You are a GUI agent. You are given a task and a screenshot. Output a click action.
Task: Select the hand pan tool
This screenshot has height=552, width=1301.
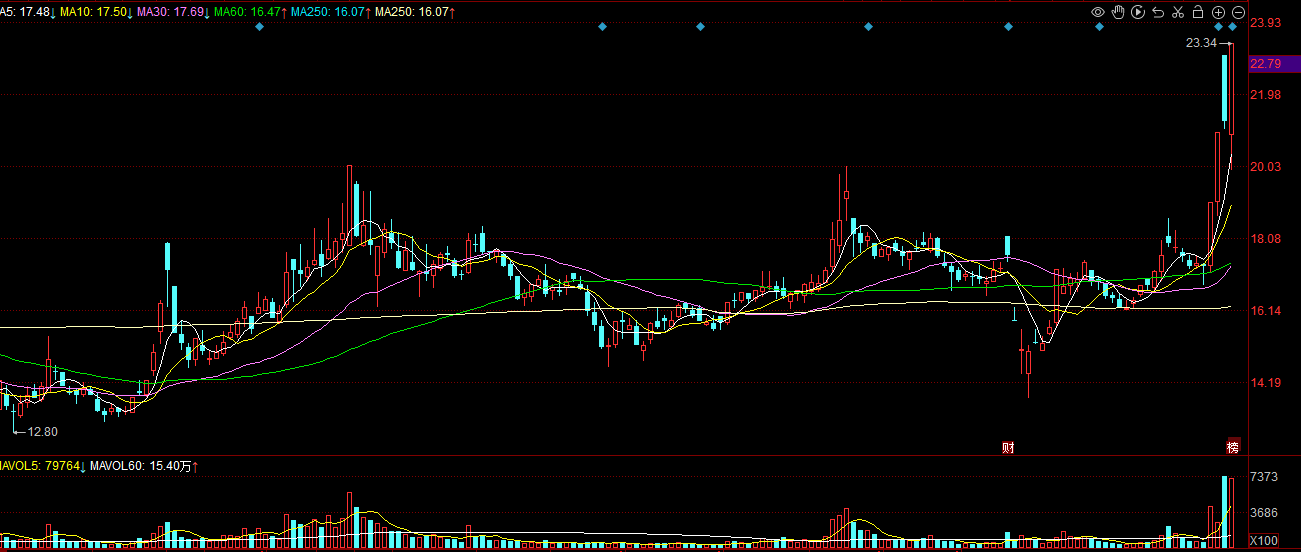point(1118,12)
